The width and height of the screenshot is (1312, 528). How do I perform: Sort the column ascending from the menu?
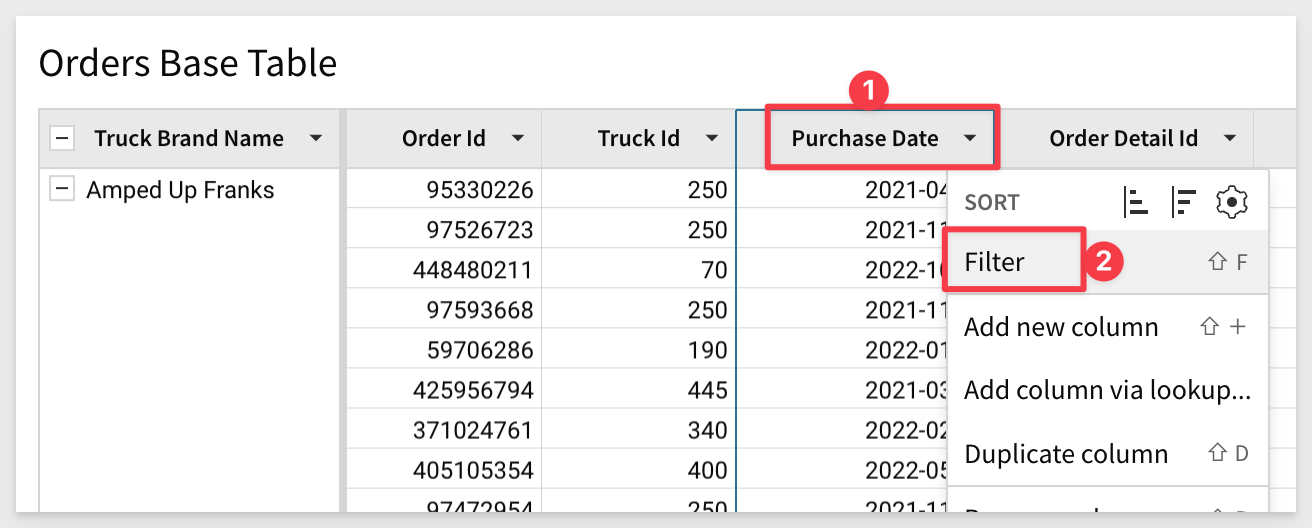coord(1136,202)
